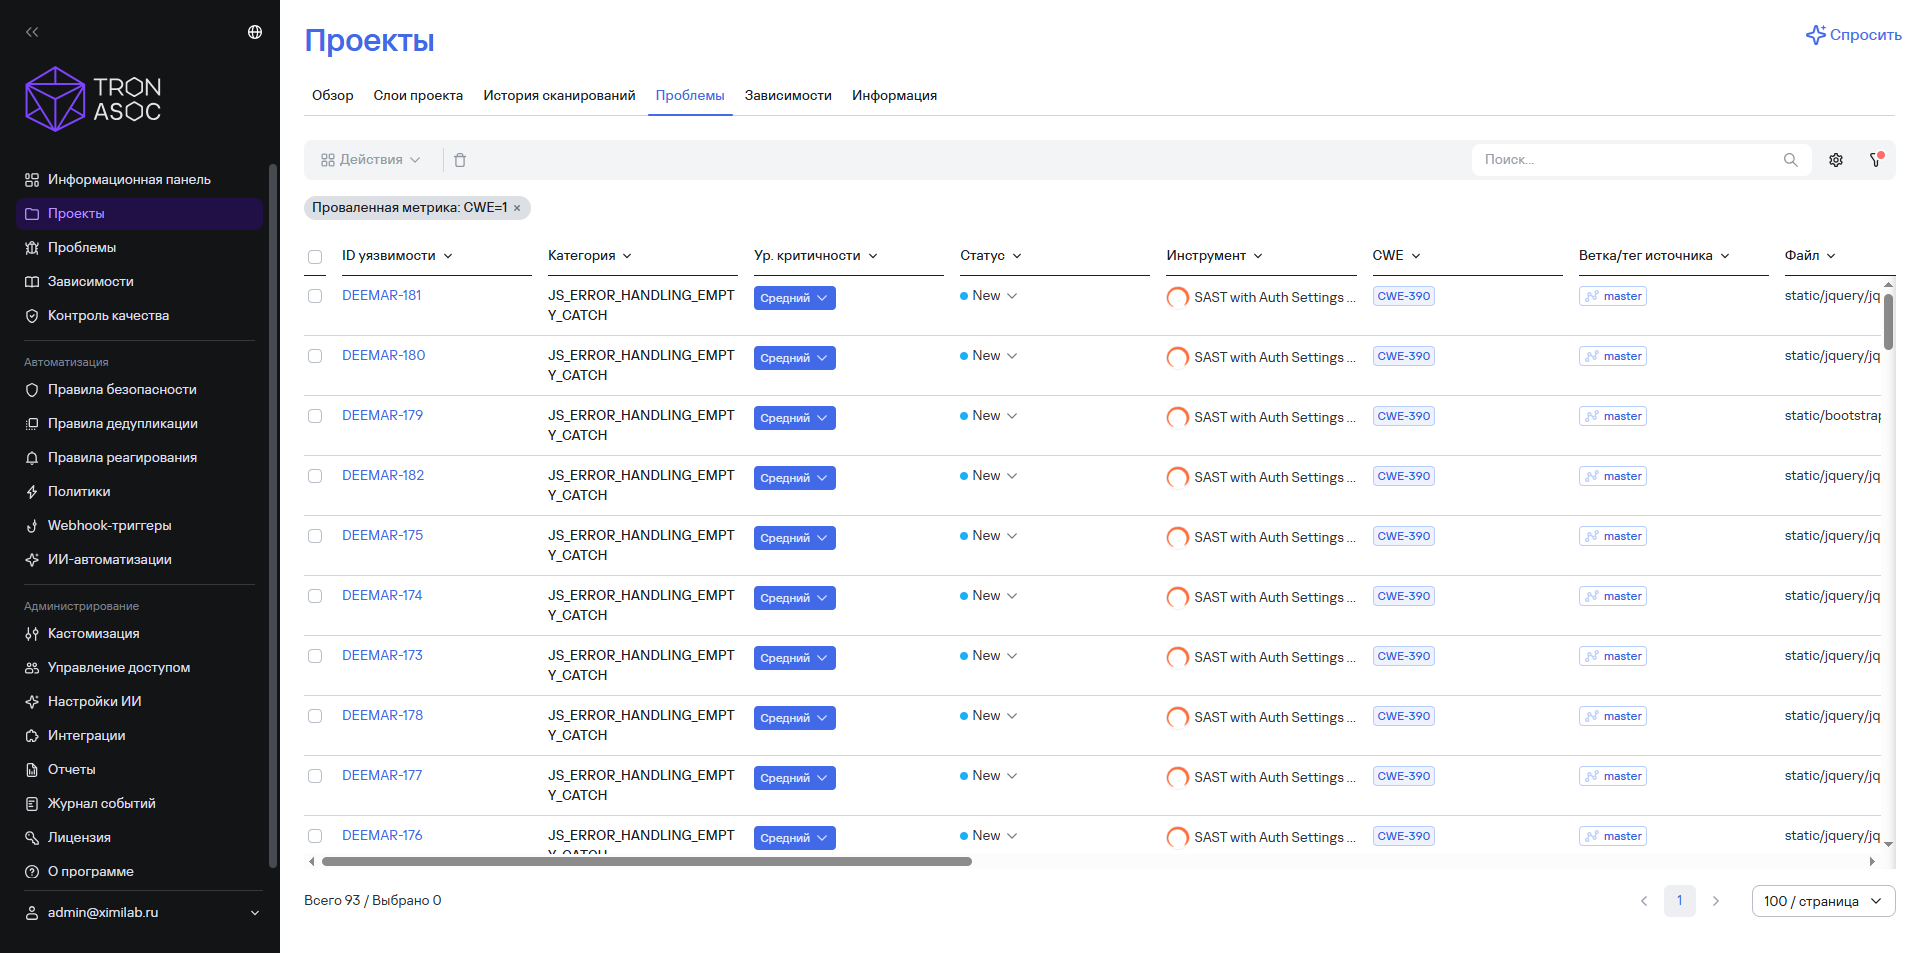Switch to the История сканирований tab
1920x953 pixels.
tap(559, 96)
